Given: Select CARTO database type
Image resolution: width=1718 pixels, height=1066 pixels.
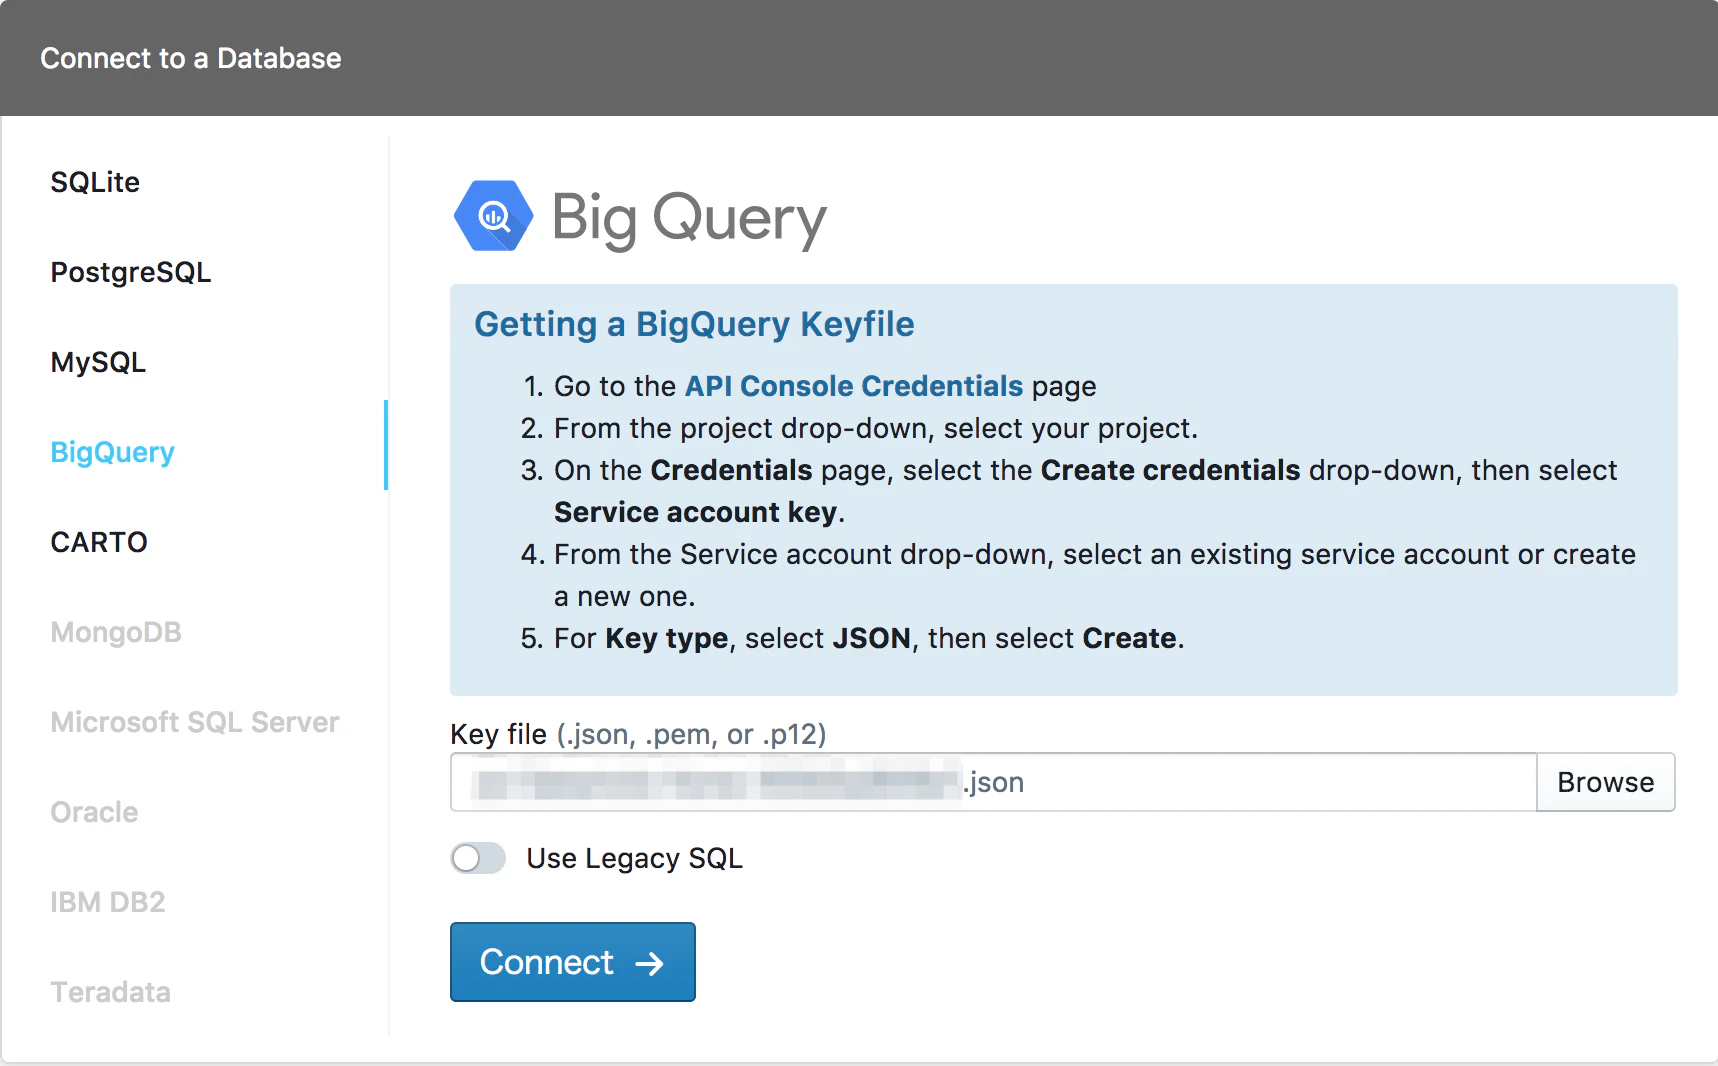Looking at the screenshot, I should [99, 542].
